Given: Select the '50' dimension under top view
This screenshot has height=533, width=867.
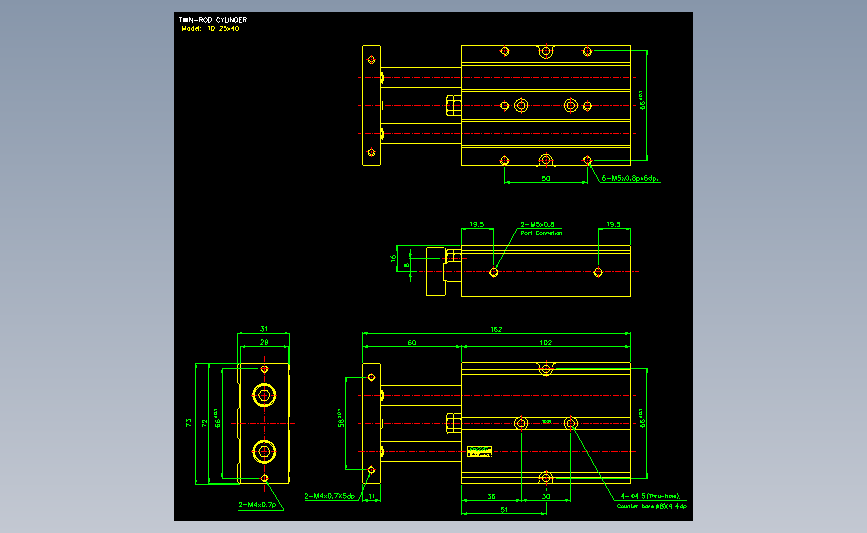Looking at the screenshot, I should click(546, 179).
